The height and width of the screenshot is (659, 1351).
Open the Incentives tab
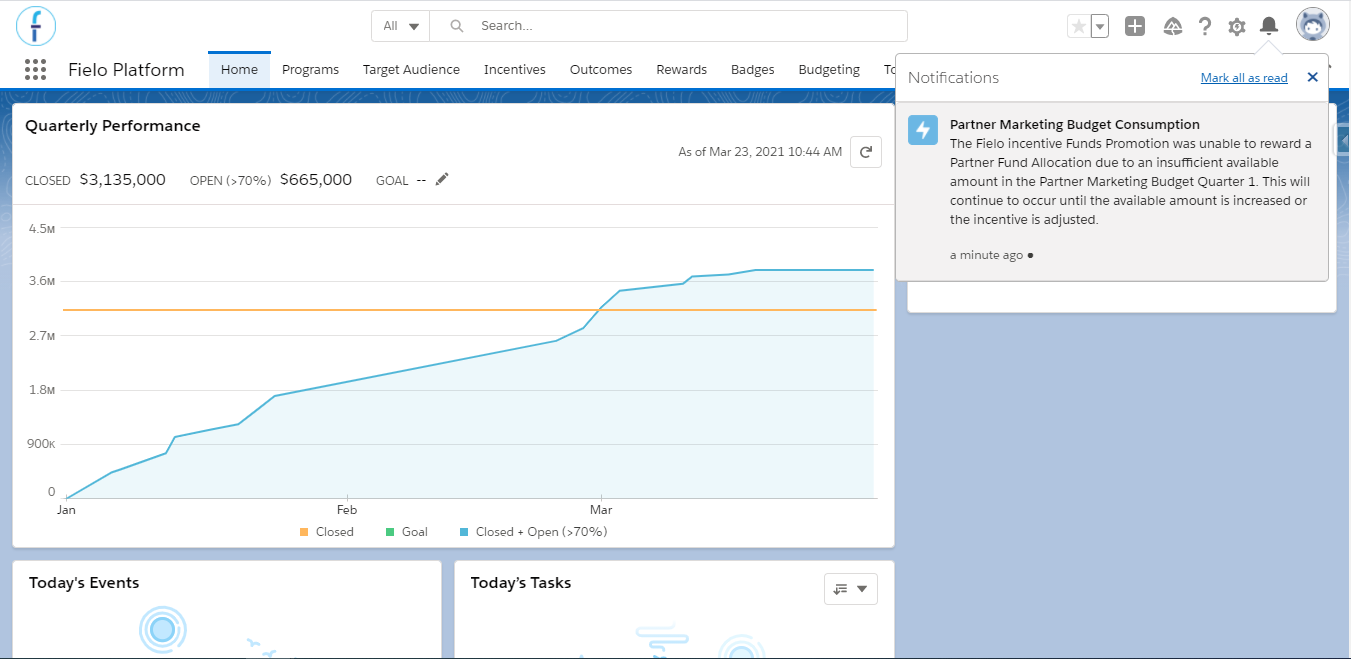[515, 69]
